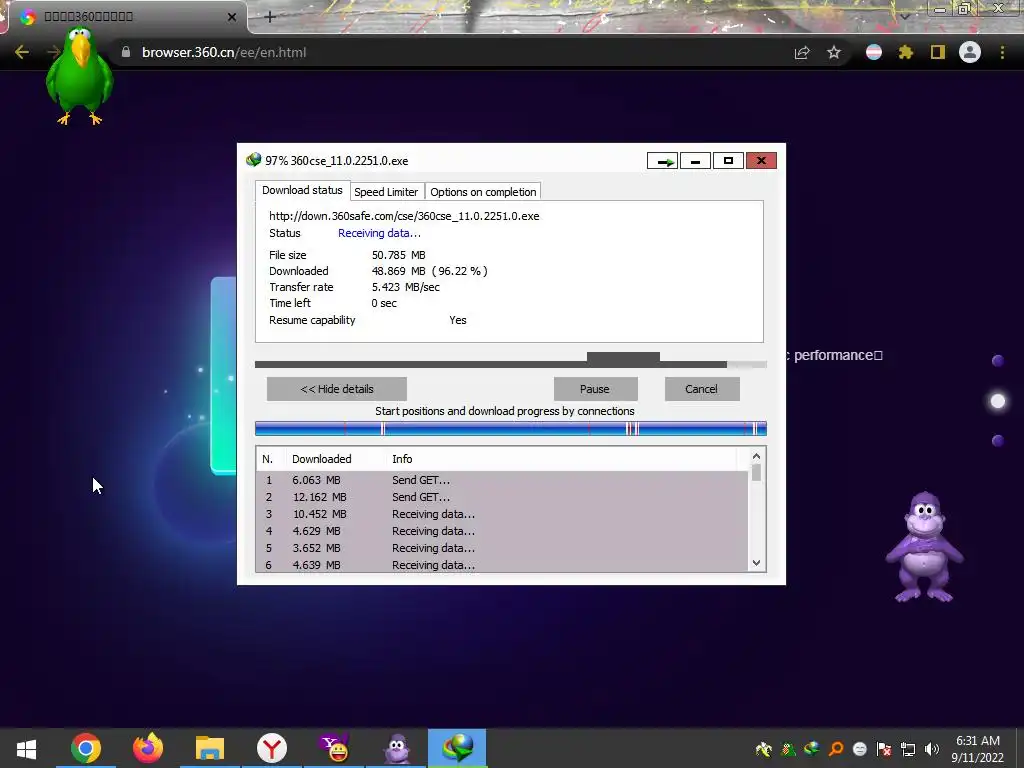The width and height of the screenshot is (1024, 768).
Task: Open the Chrome three-dot menu
Action: point(1002,52)
